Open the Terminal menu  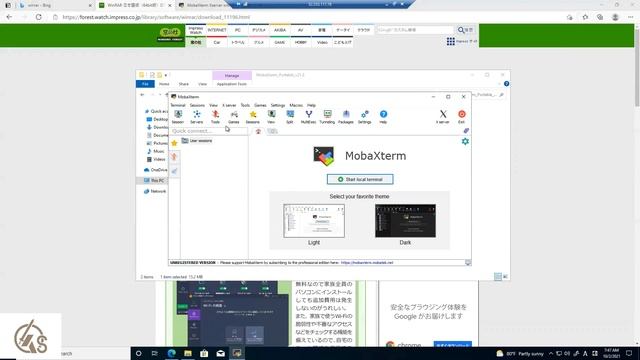pyautogui.click(x=178, y=105)
